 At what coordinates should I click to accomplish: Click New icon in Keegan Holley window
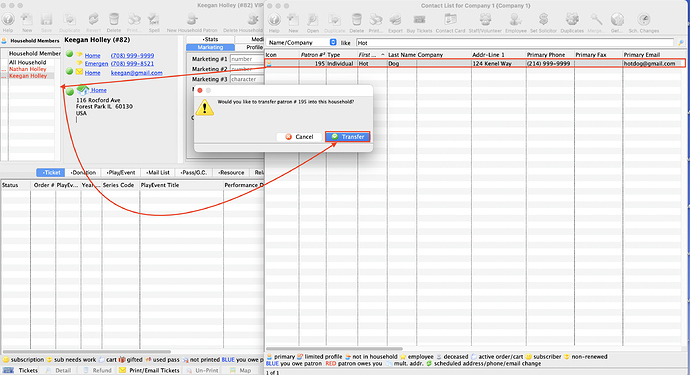(x=27, y=19)
